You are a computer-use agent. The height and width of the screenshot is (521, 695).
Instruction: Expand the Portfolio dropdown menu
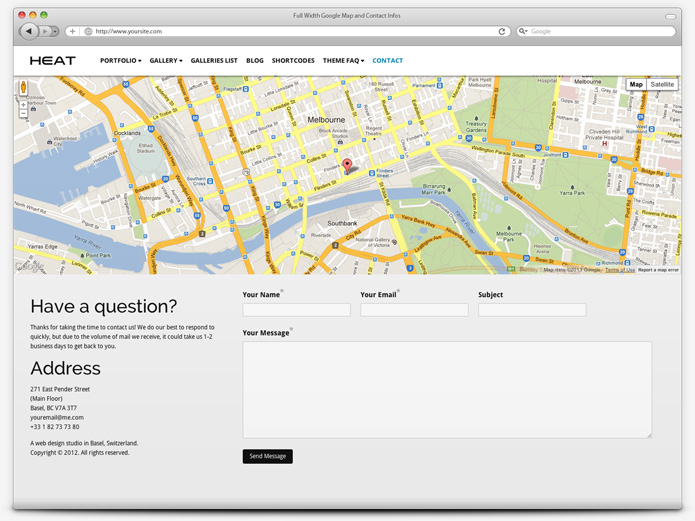click(120, 61)
